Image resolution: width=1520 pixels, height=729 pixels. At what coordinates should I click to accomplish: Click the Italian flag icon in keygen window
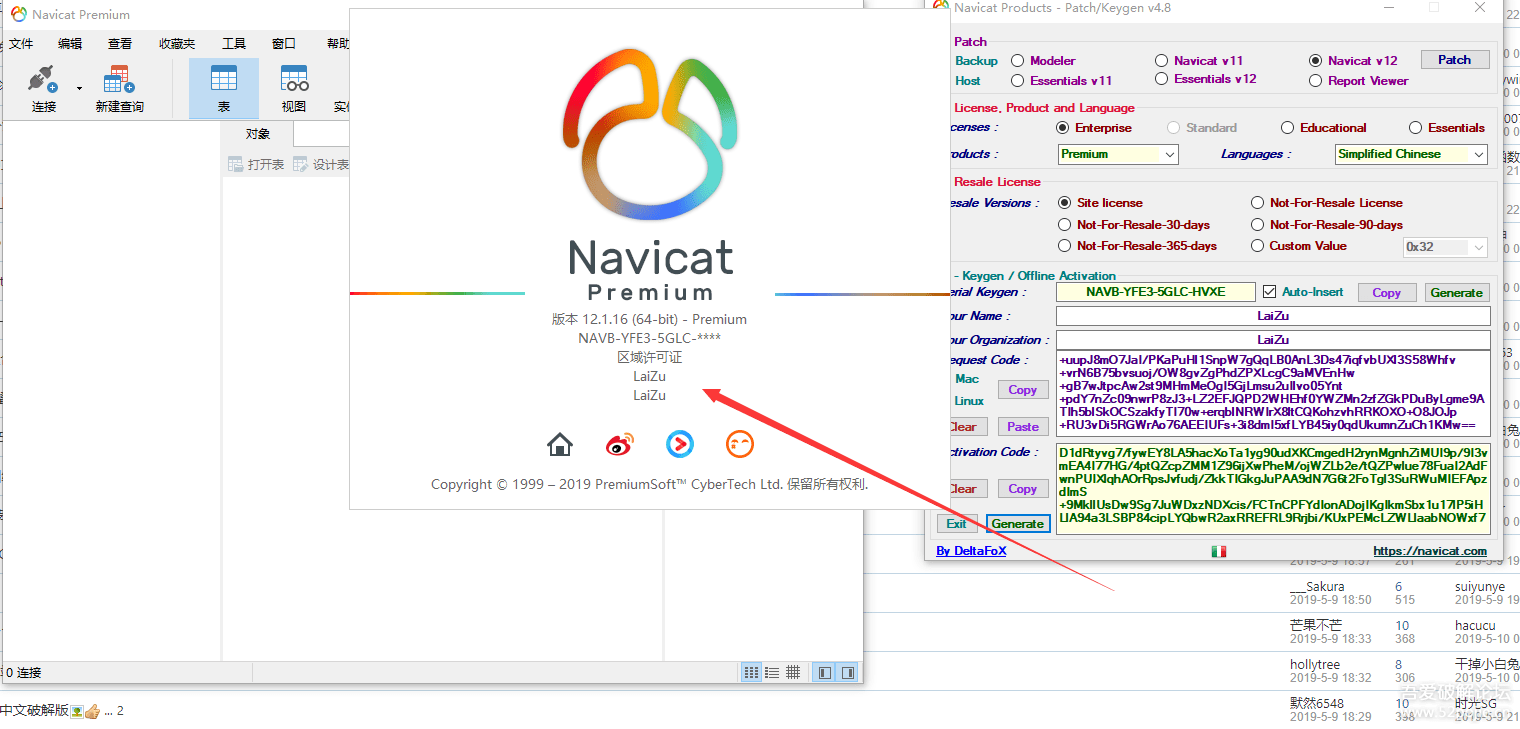point(1219,551)
